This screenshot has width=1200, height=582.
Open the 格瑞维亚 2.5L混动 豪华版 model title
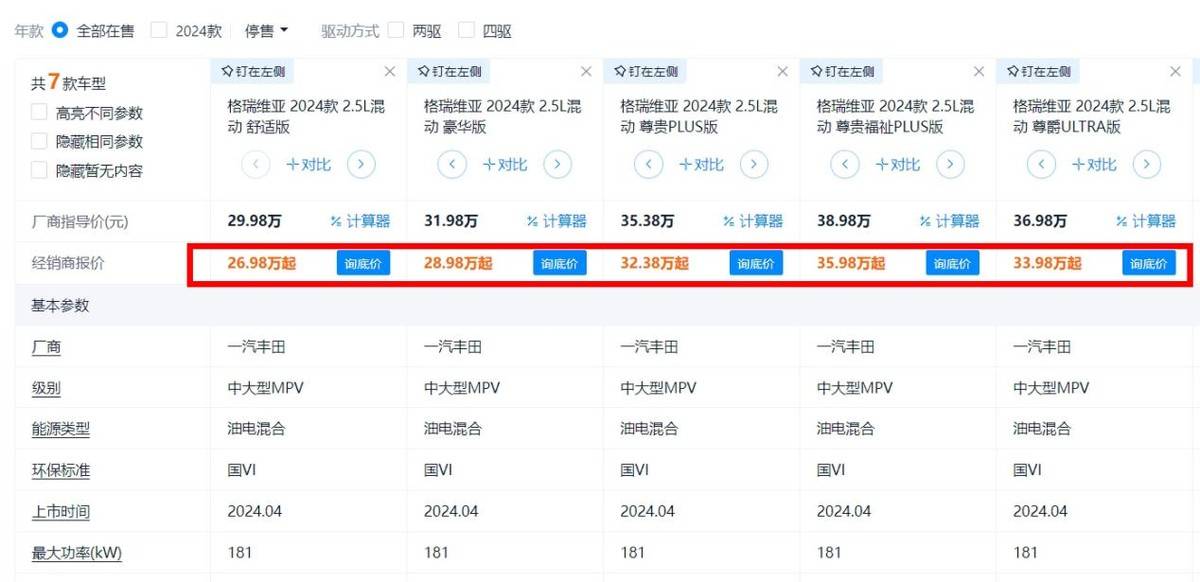[502, 116]
